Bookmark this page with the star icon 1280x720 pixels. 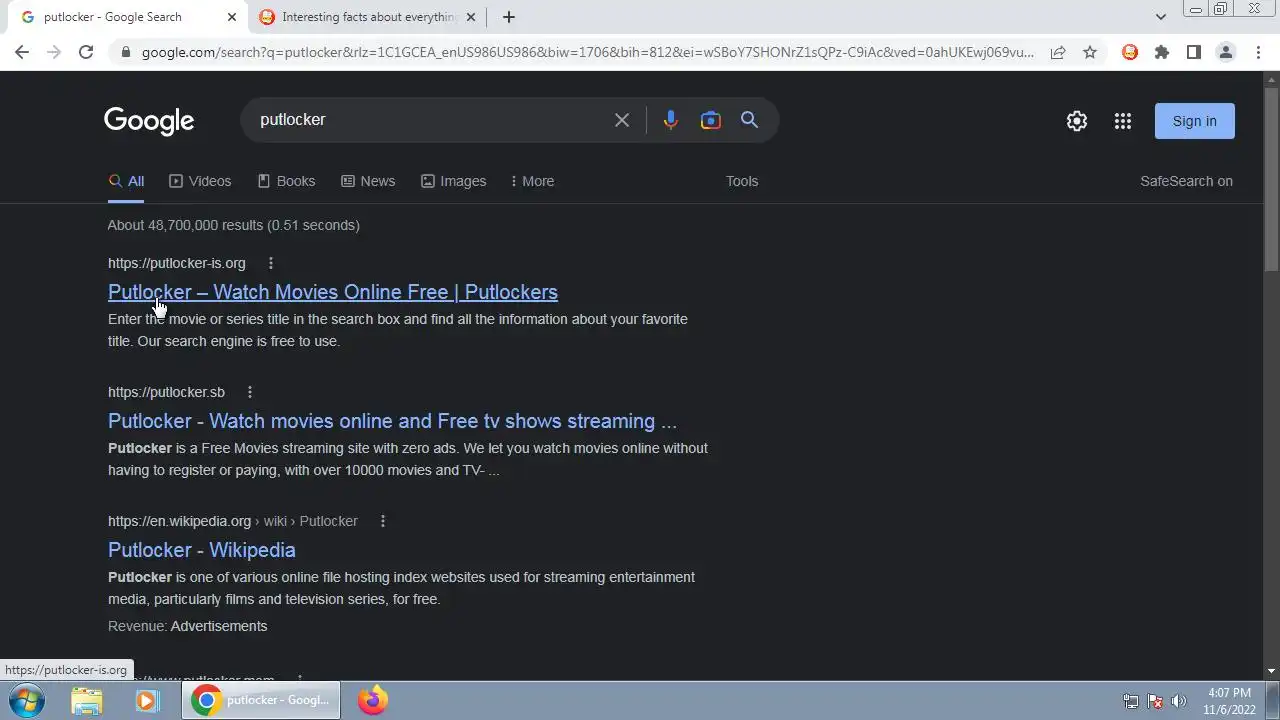(1090, 52)
